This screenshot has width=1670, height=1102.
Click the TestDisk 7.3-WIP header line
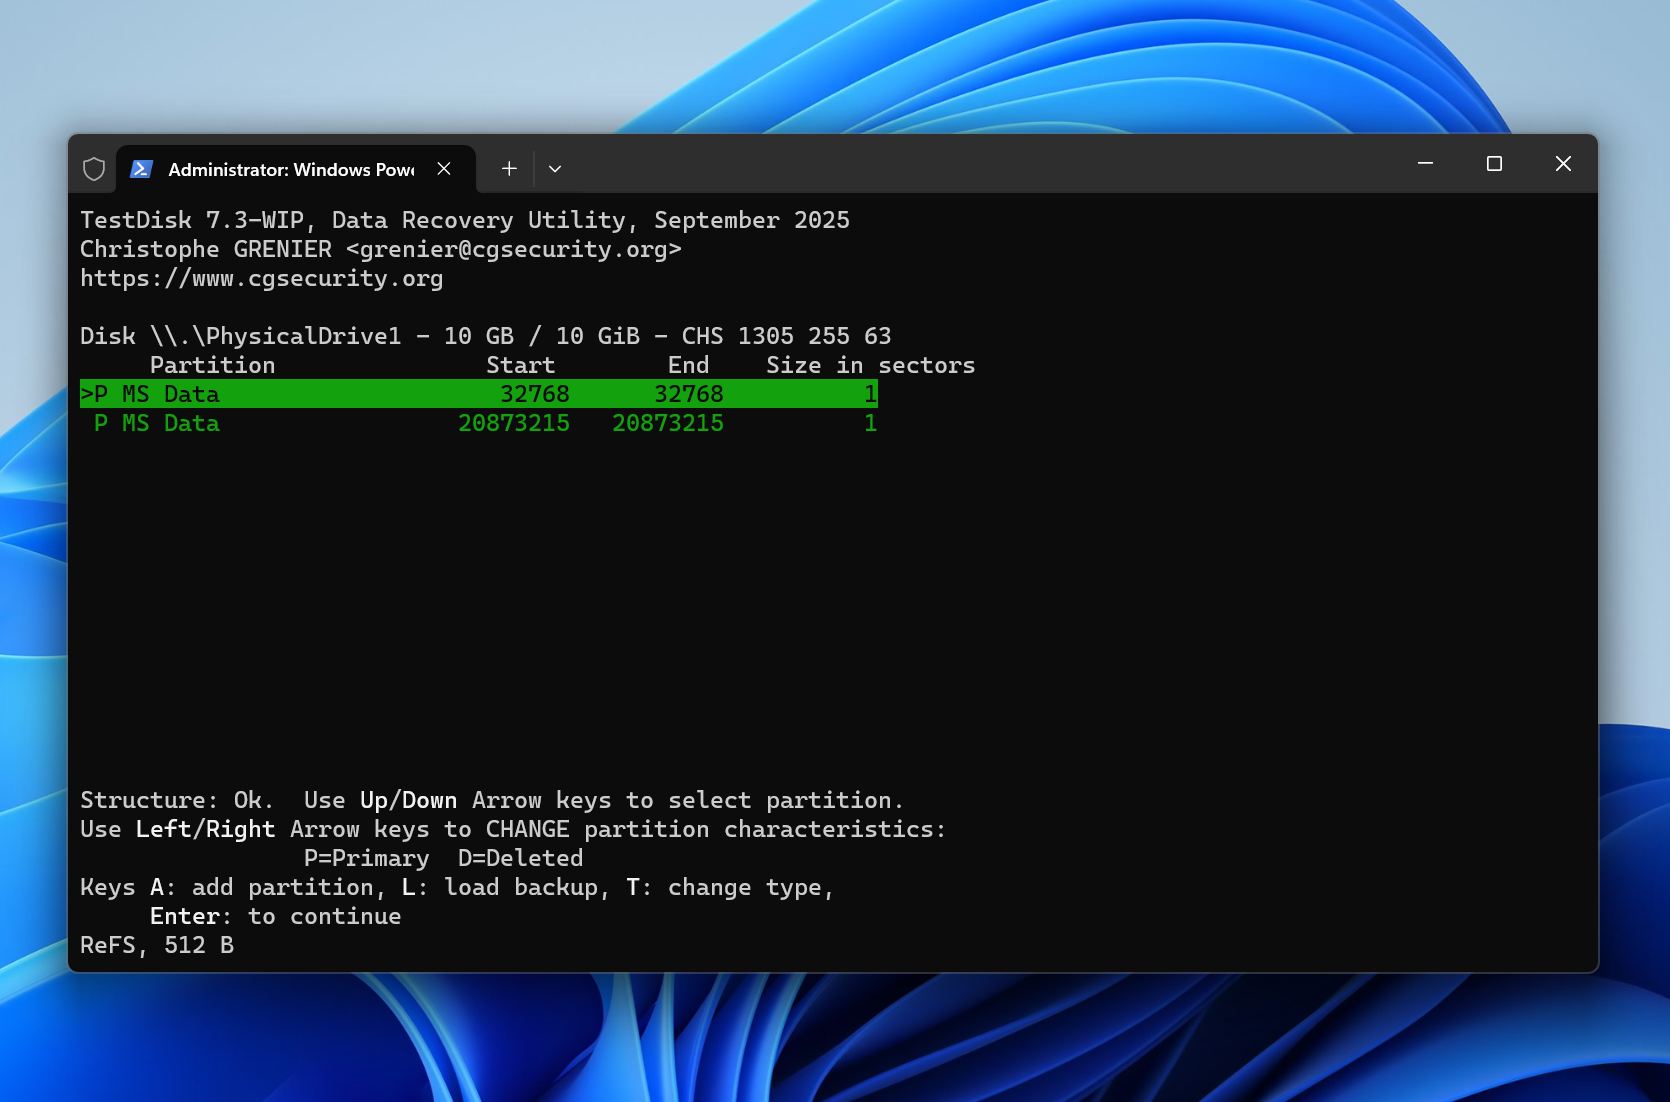click(465, 220)
